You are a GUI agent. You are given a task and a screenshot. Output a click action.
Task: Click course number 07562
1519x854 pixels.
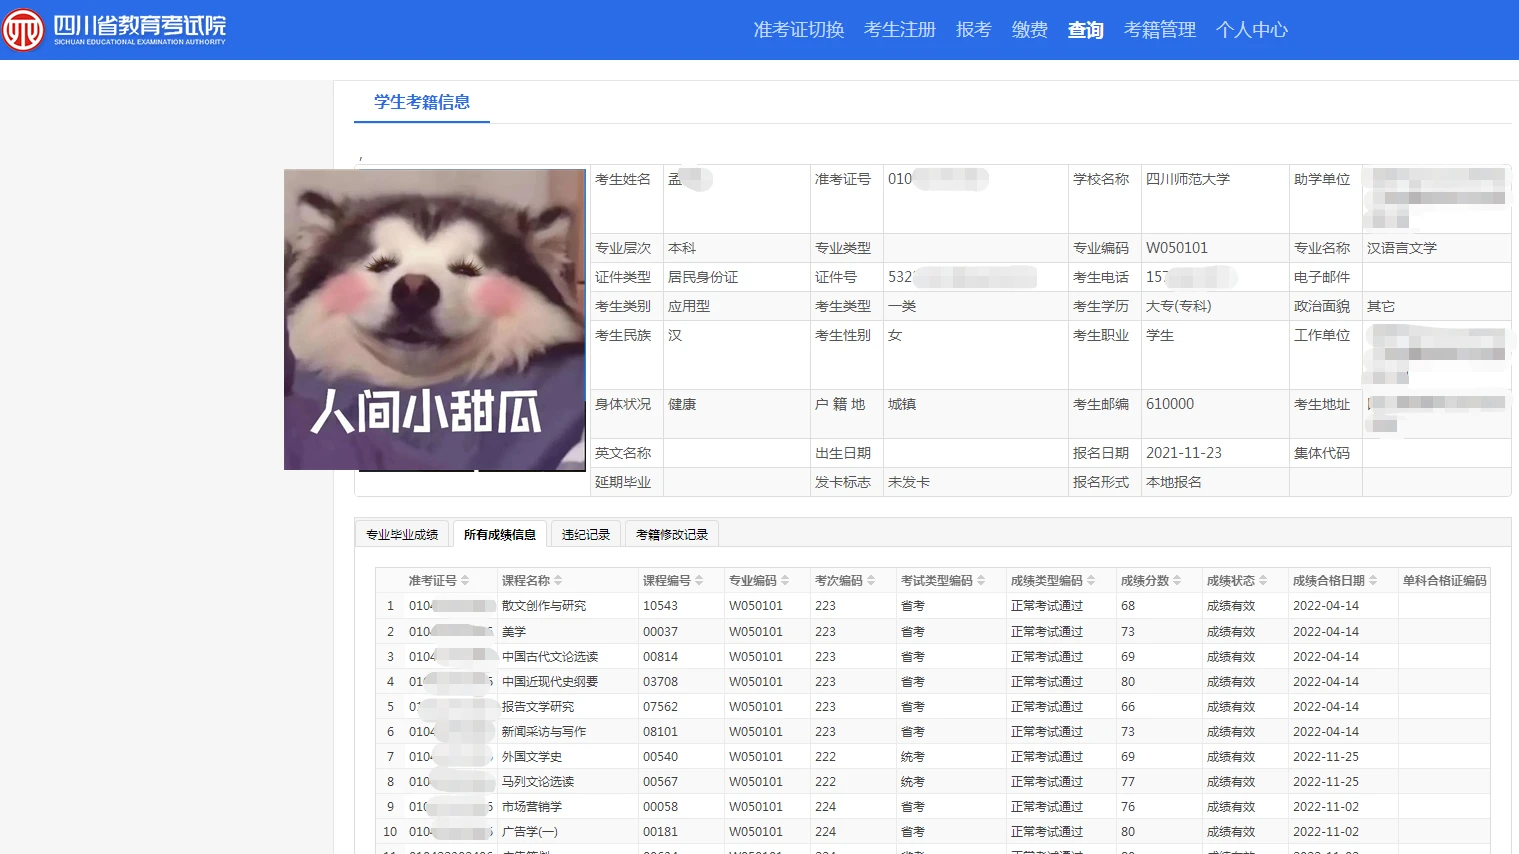660,707
